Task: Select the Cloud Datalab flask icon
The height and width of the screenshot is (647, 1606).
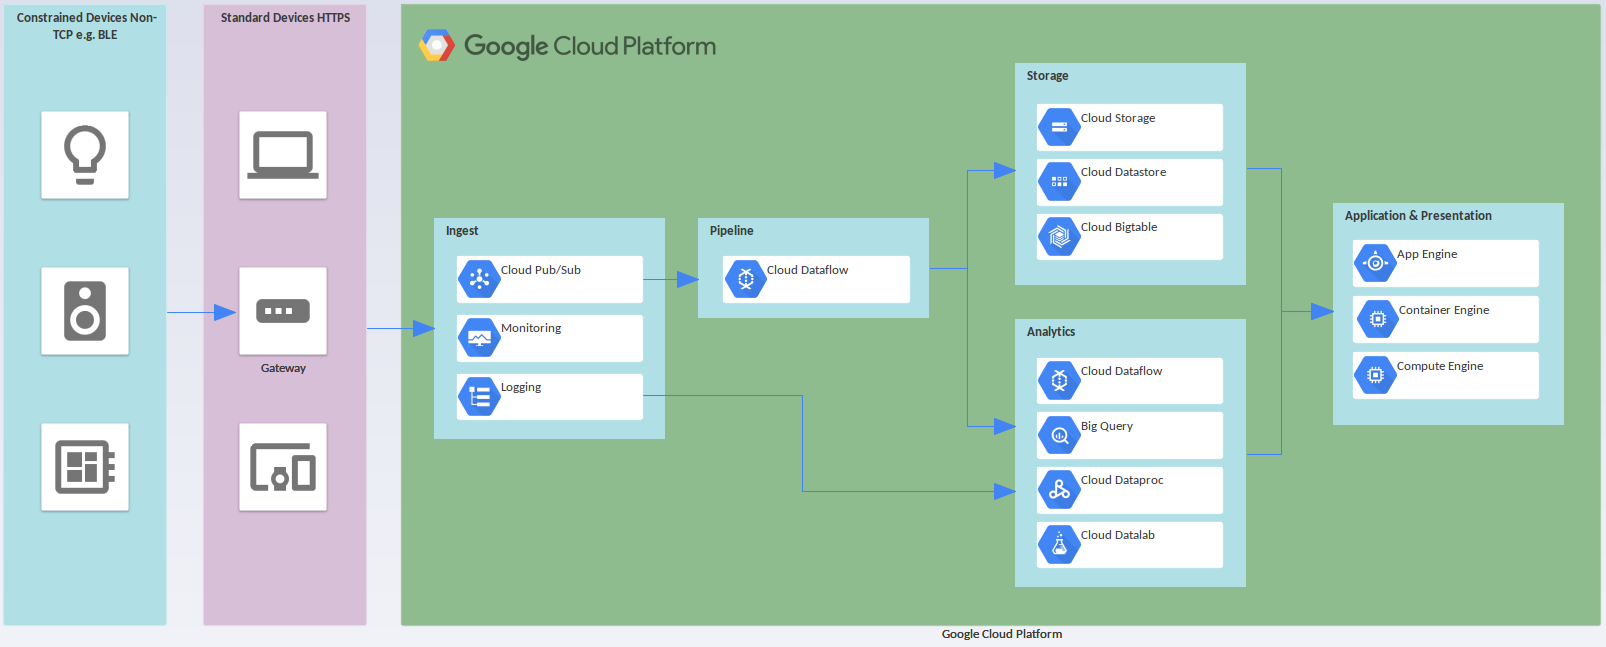Action: (x=1059, y=545)
